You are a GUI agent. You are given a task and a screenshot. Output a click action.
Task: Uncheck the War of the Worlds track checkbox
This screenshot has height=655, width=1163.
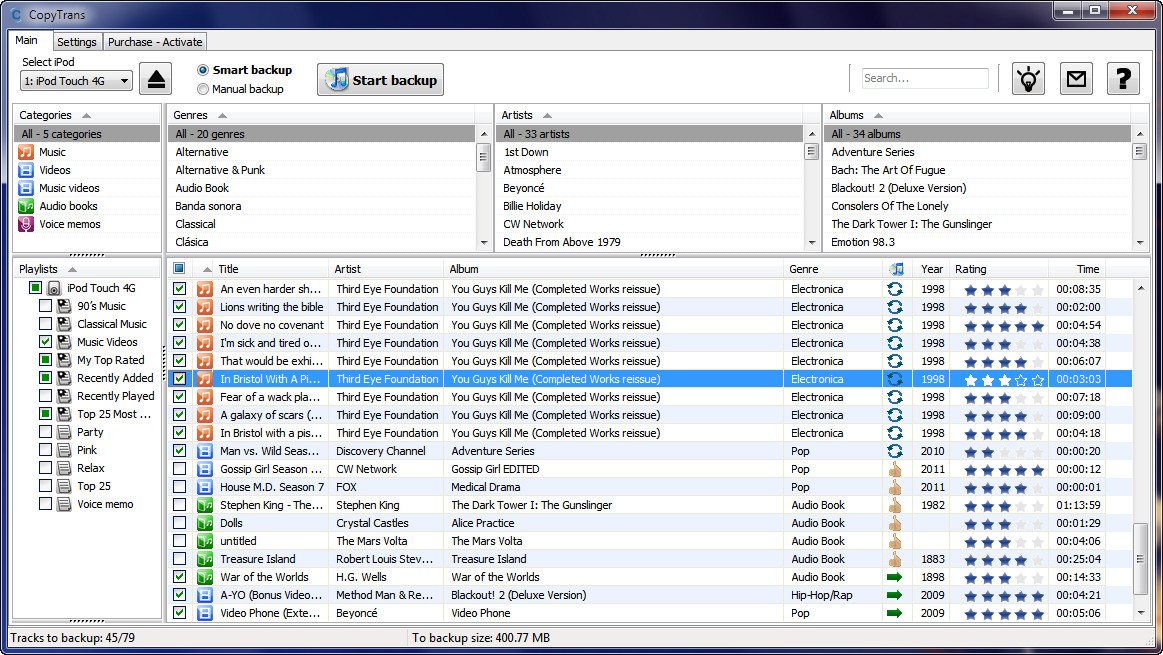179,577
